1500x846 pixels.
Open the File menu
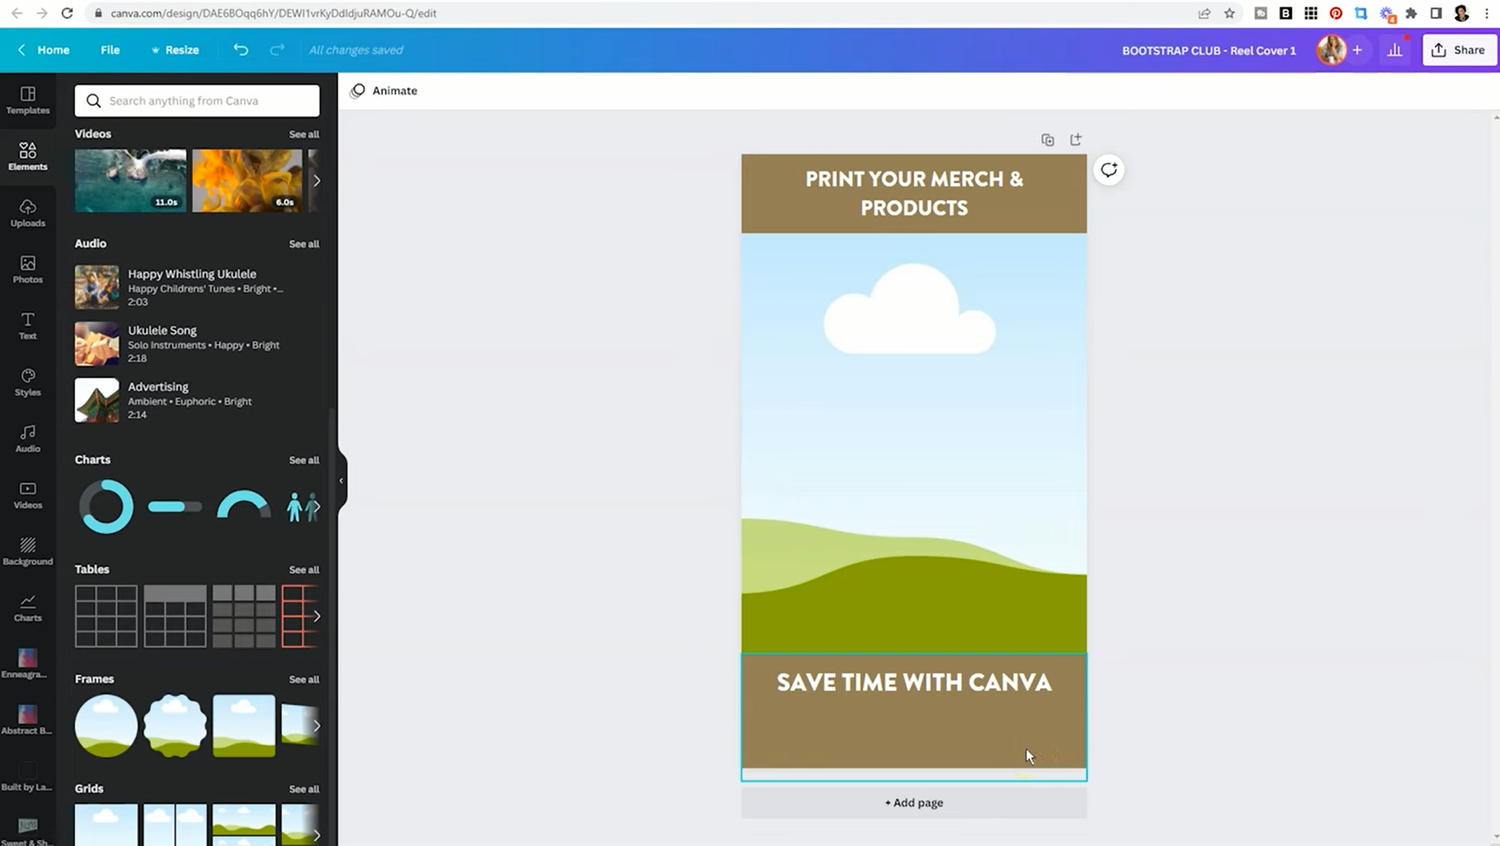pyautogui.click(x=110, y=49)
